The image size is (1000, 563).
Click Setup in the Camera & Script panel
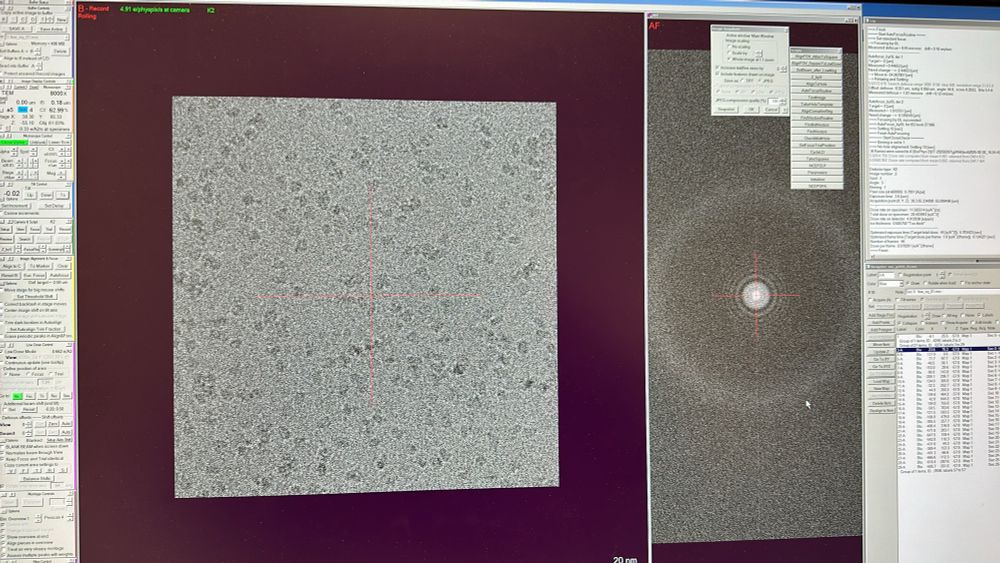click(x=5, y=230)
